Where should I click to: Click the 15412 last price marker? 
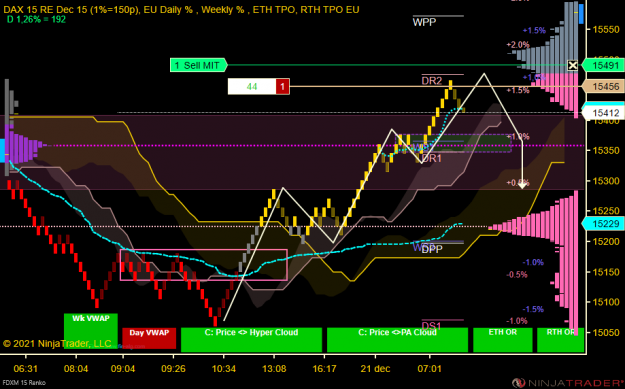pyautogui.click(x=605, y=113)
